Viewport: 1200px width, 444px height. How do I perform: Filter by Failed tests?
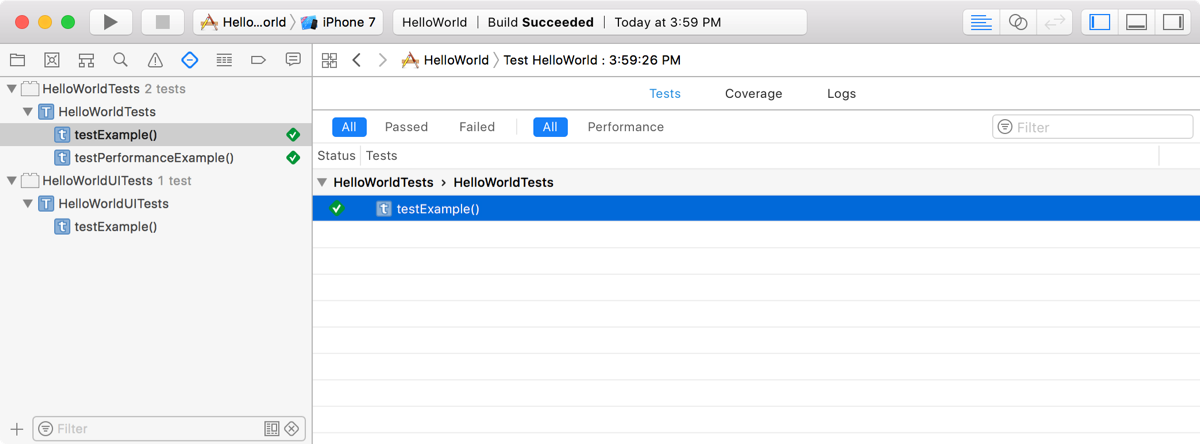pyautogui.click(x=477, y=127)
